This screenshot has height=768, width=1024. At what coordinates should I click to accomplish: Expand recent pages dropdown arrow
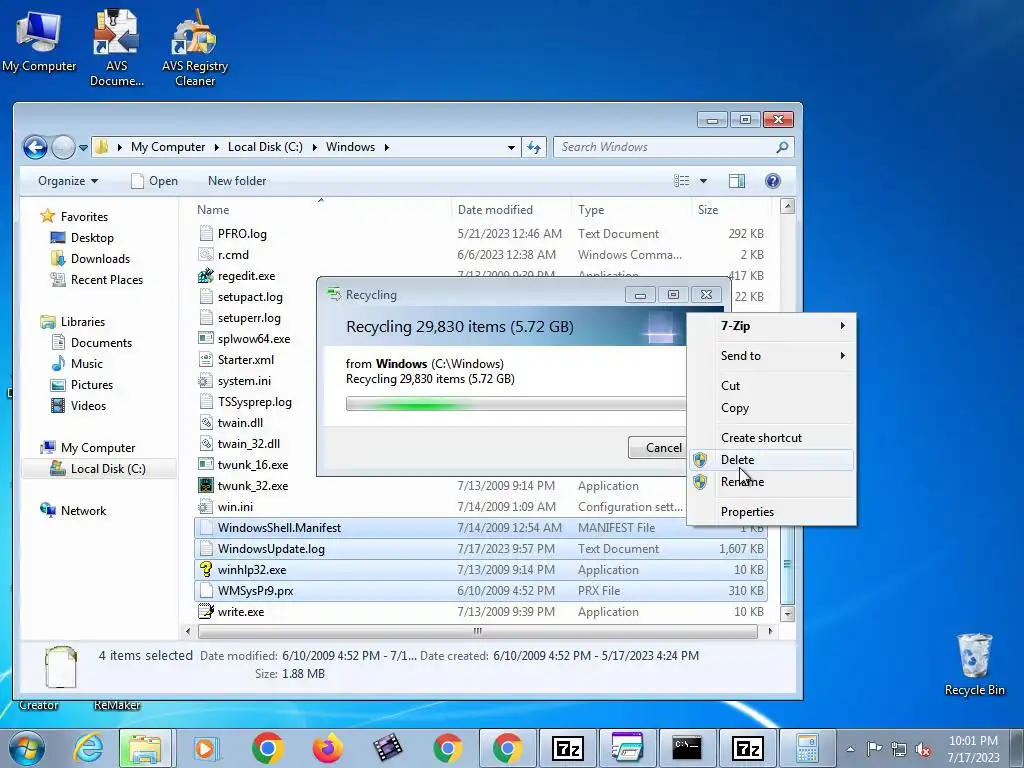83,148
